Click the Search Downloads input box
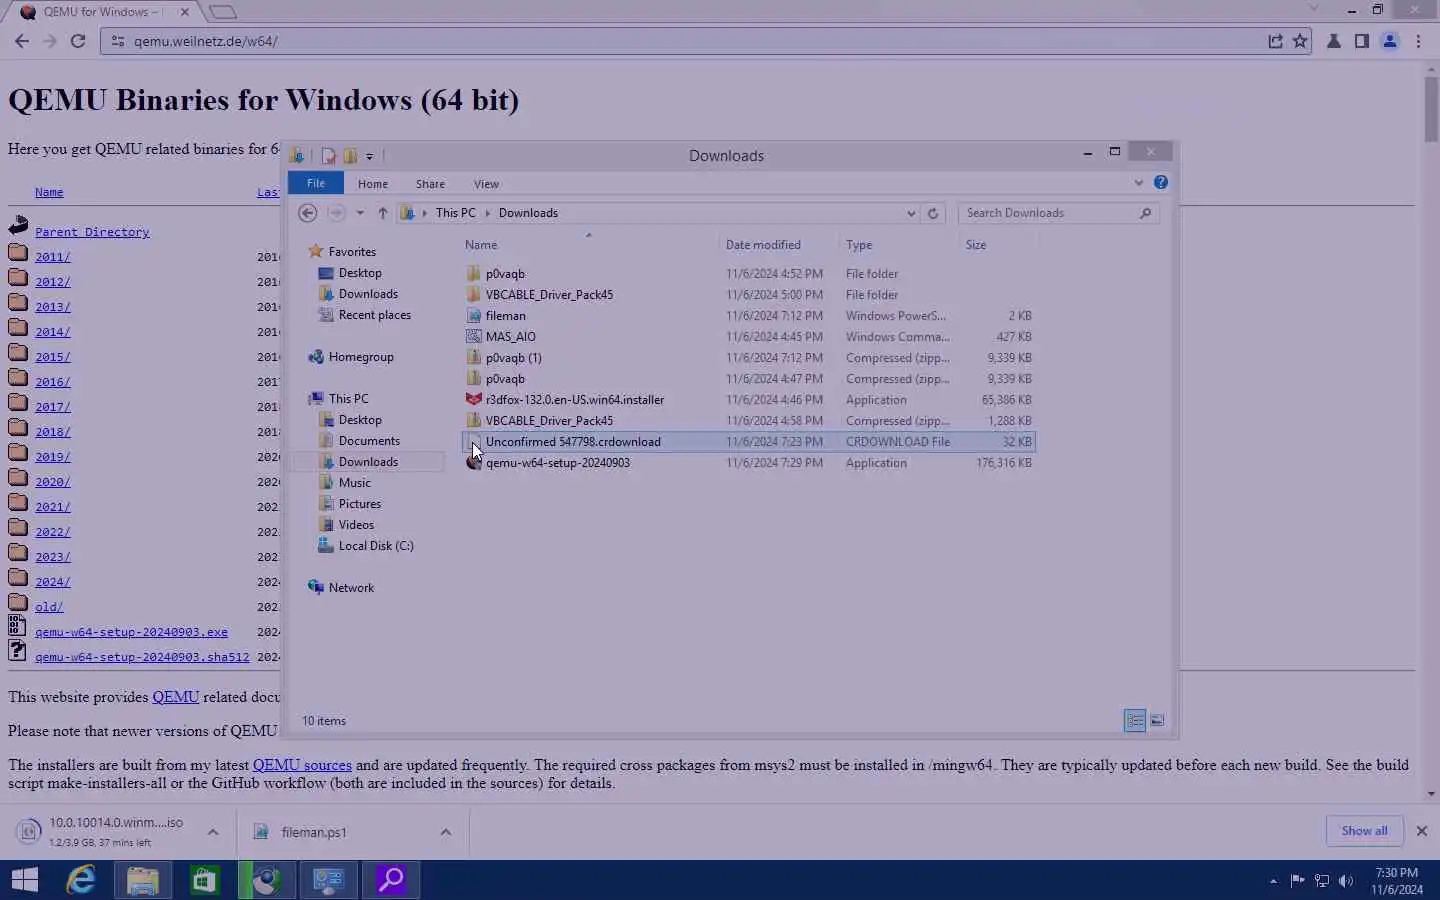1440x900 pixels. [x=1048, y=213]
